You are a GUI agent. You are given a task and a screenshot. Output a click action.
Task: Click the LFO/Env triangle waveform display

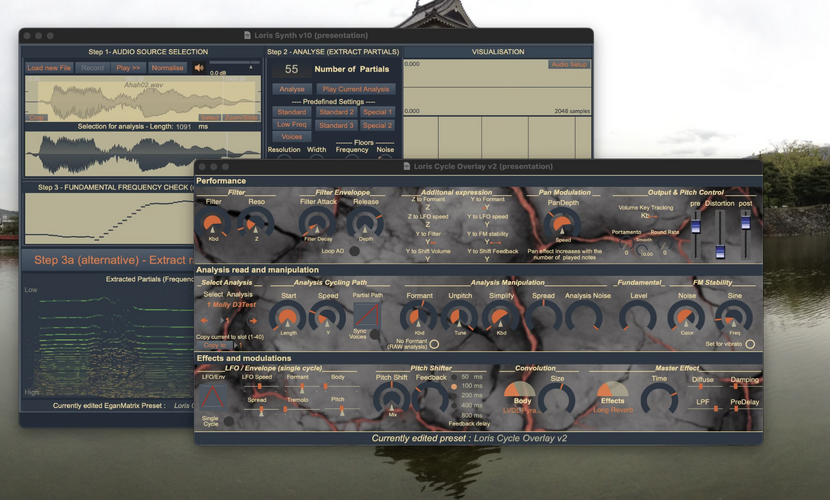coord(213,396)
